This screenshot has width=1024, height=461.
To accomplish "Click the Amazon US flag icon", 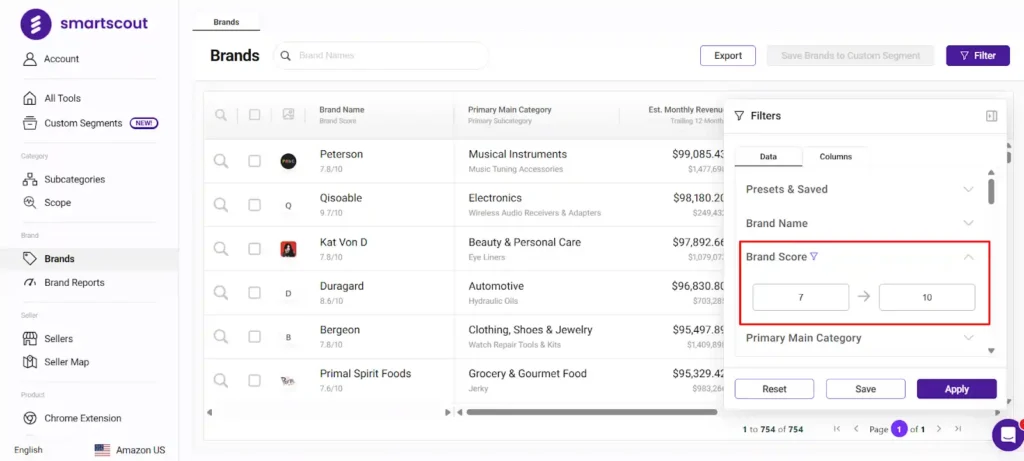I will 103,450.
